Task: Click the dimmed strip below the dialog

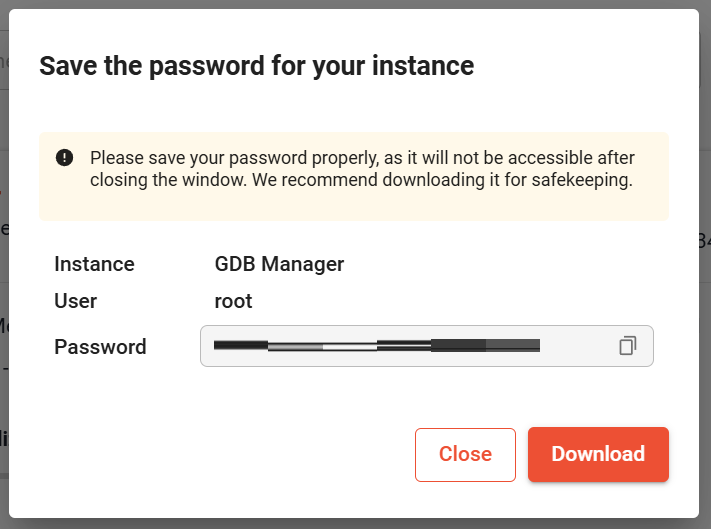Action: 356,524
